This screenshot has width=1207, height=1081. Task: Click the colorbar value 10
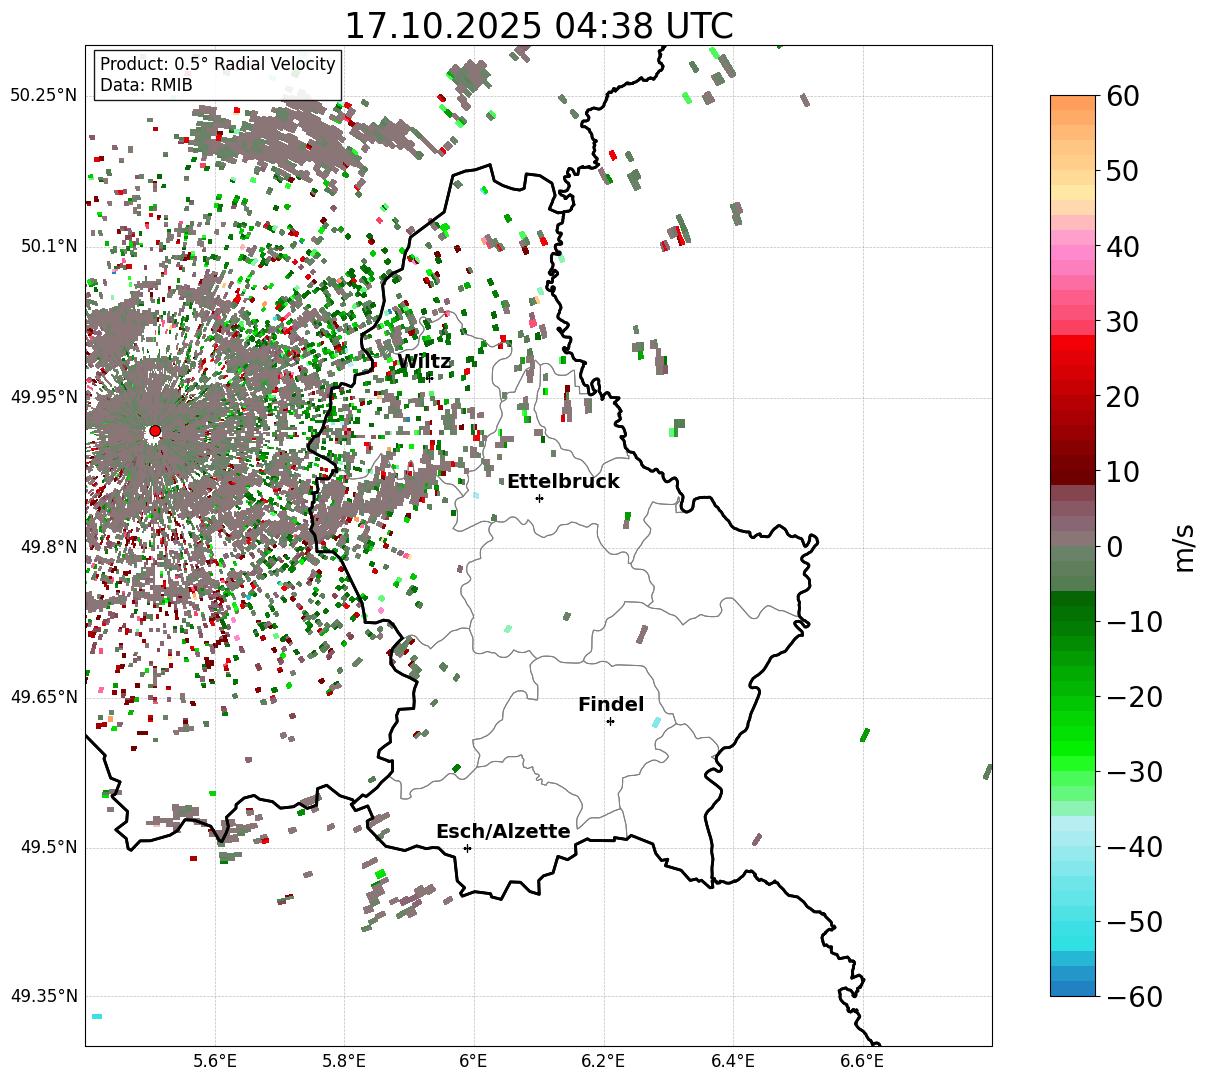pyautogui.click(x=1123, y=471)
